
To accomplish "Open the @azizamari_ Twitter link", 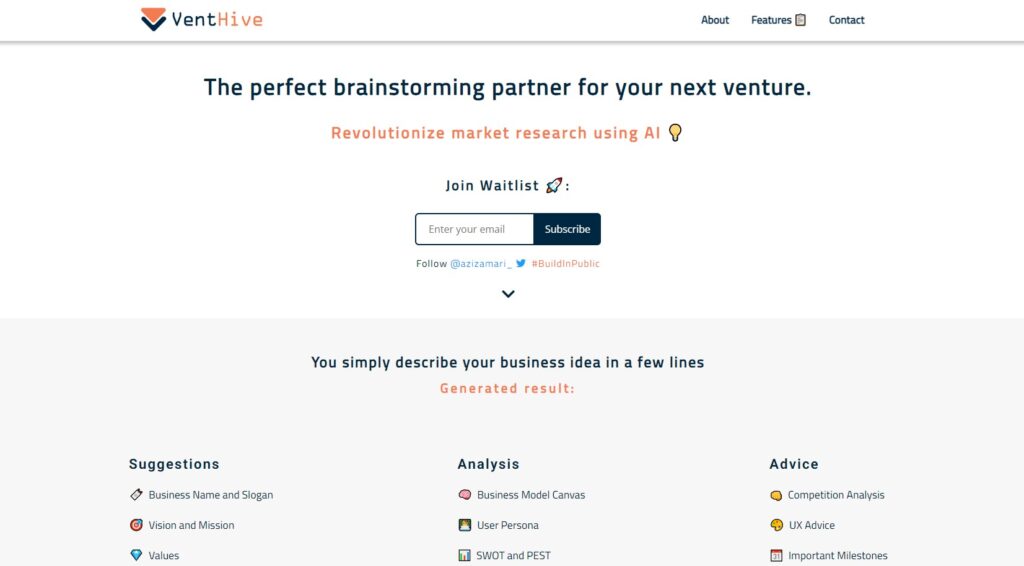I will 481,264.
